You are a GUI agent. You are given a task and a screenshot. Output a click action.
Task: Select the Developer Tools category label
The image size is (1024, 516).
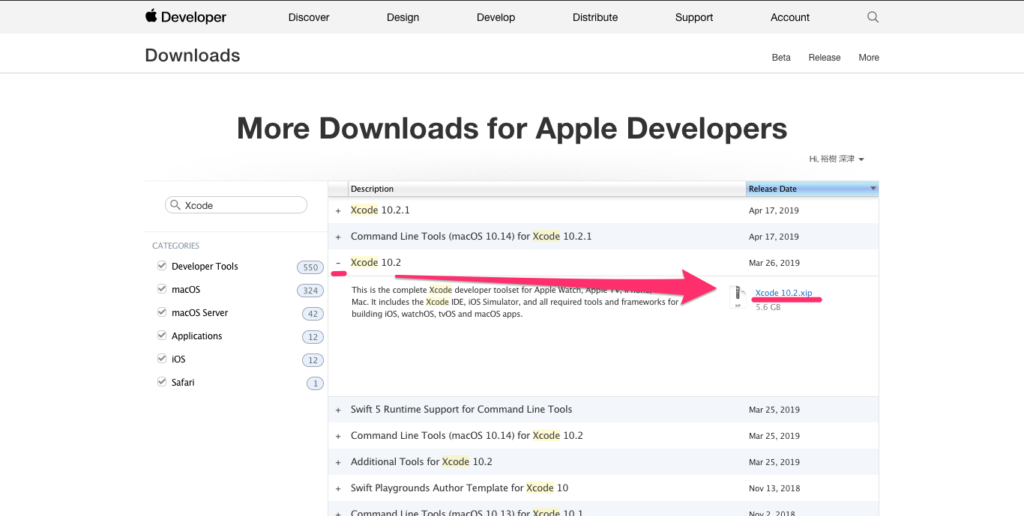click(204, 266)
